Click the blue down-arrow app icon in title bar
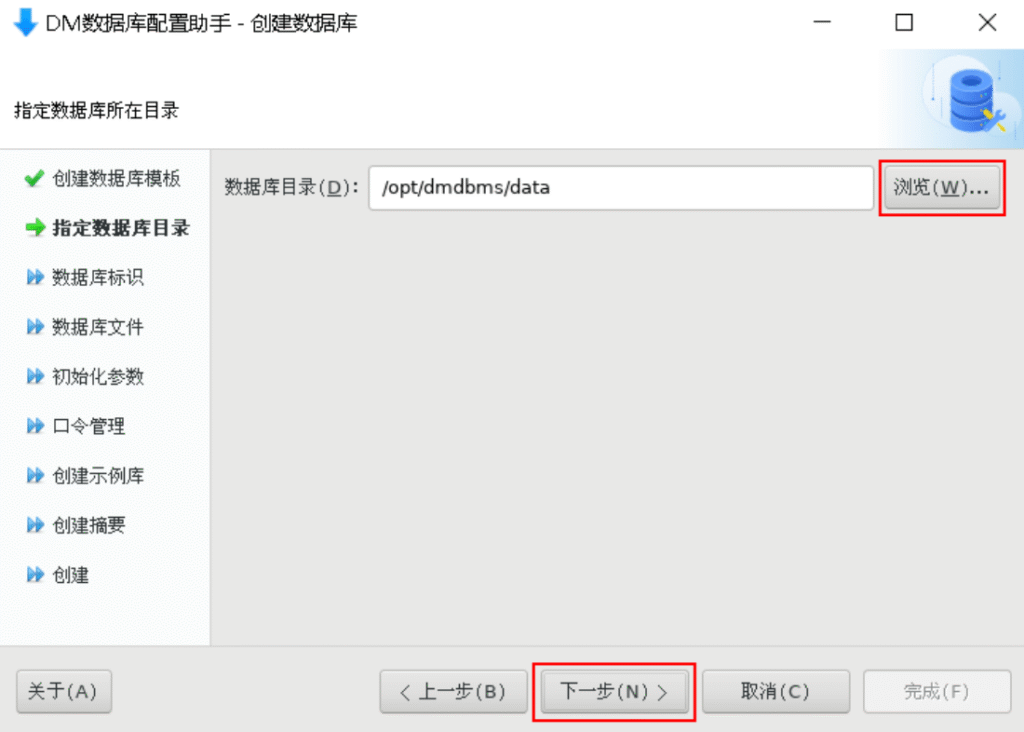This screenshot has height=732, width=1024. 25,22
